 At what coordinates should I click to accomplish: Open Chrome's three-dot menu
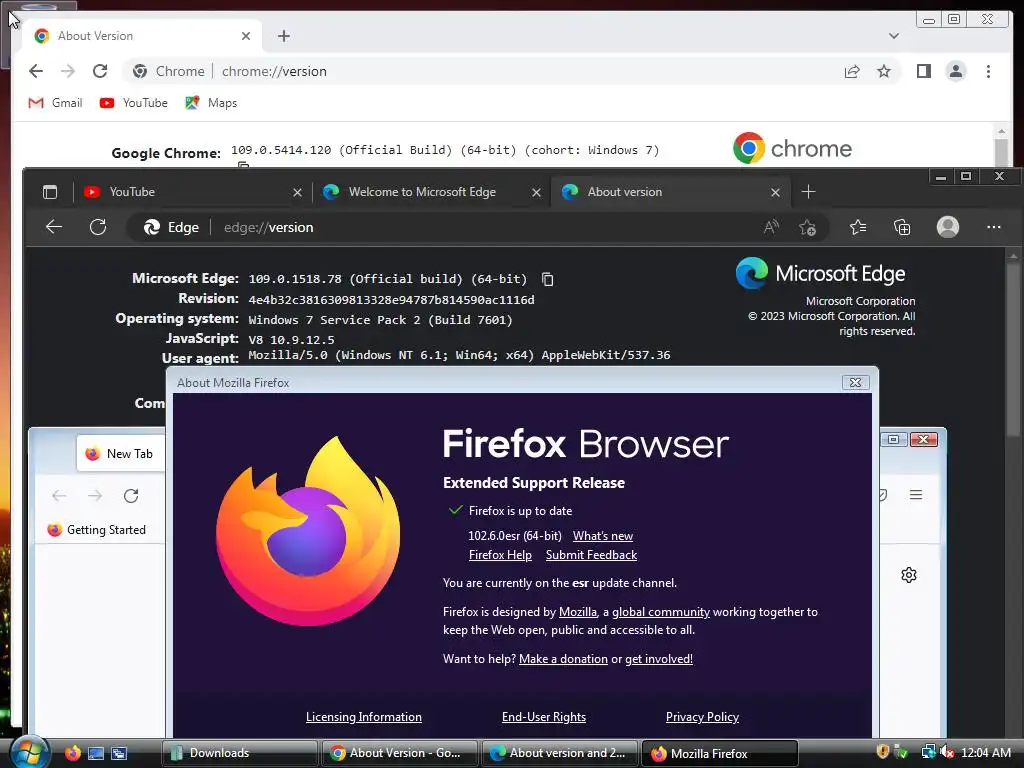(x=988, y=71)
